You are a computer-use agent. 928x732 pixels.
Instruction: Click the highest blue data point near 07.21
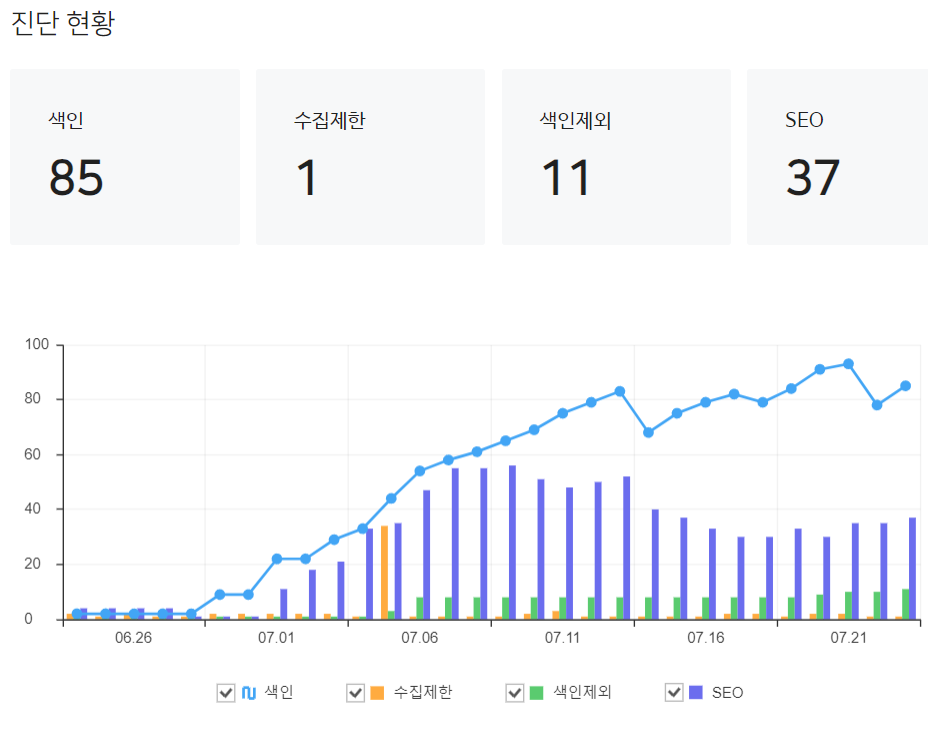pyautogui.click(x=848, y=362)
